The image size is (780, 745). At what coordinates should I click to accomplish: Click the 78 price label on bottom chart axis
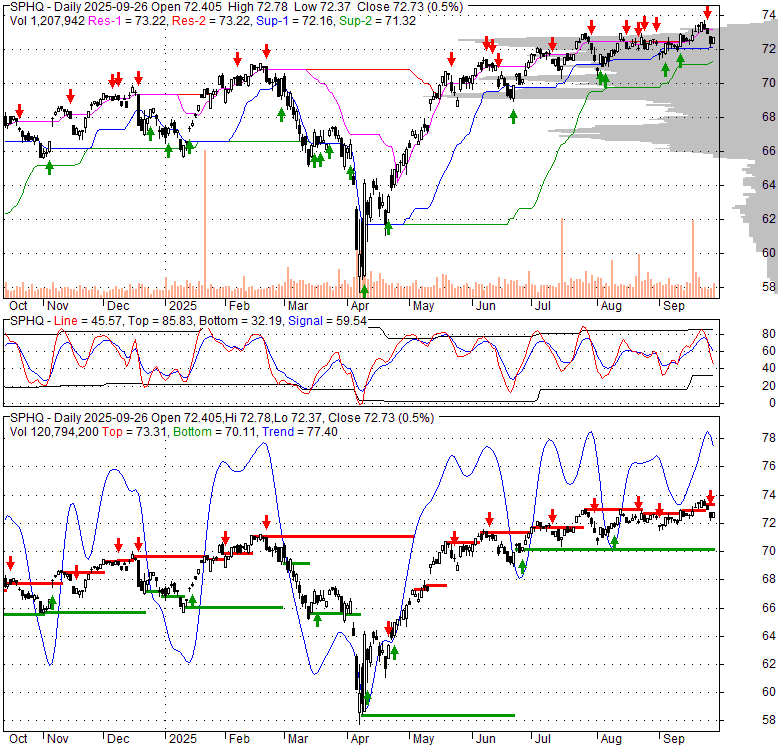click(x=769, y=438)
